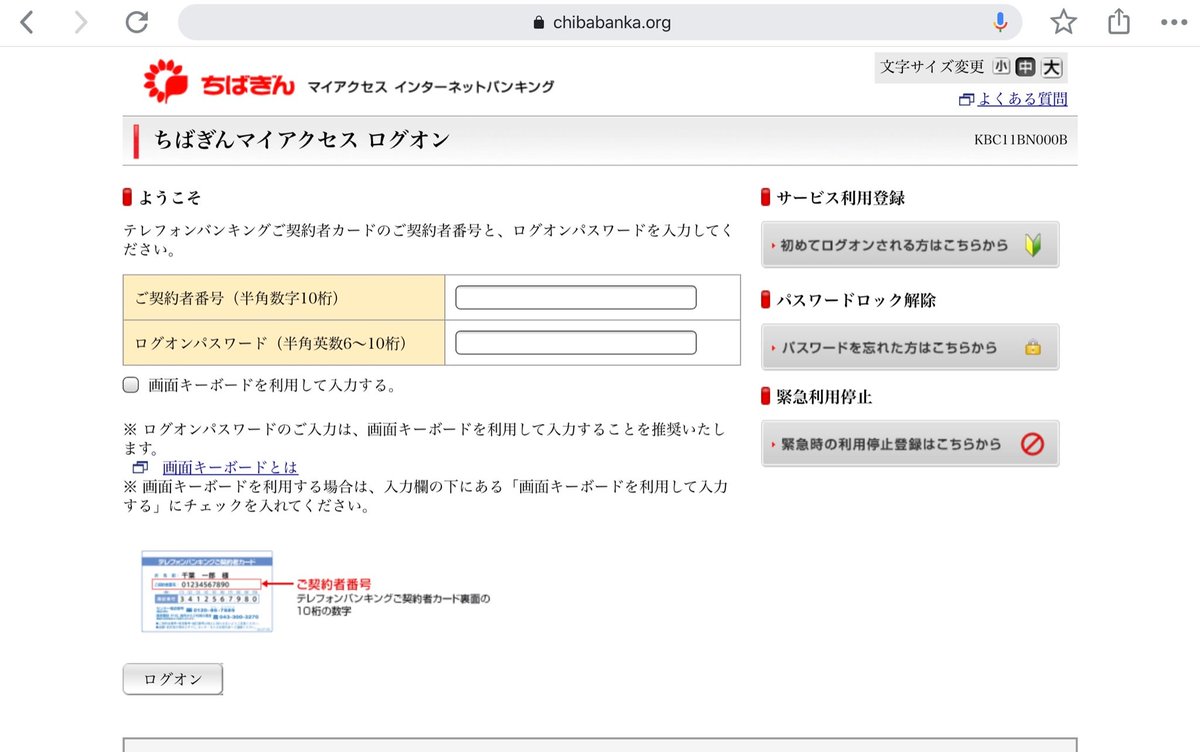Screen dimensions: 1200x752
Task: Click the パスワードロック解除 heading
Action: [x=856, y=300]
